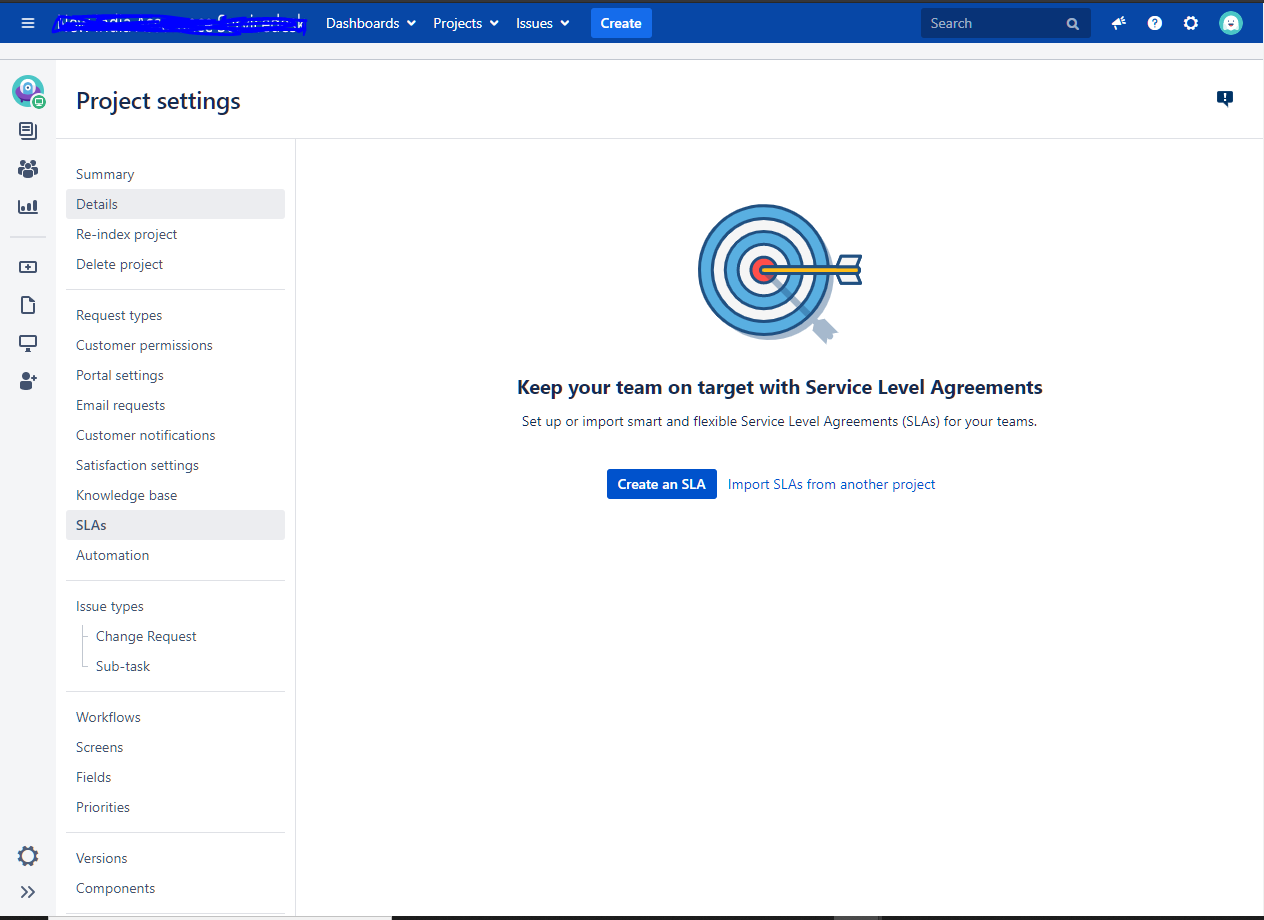
Task: Open the Queues icon in sidebar
Action: coord(28,131)
